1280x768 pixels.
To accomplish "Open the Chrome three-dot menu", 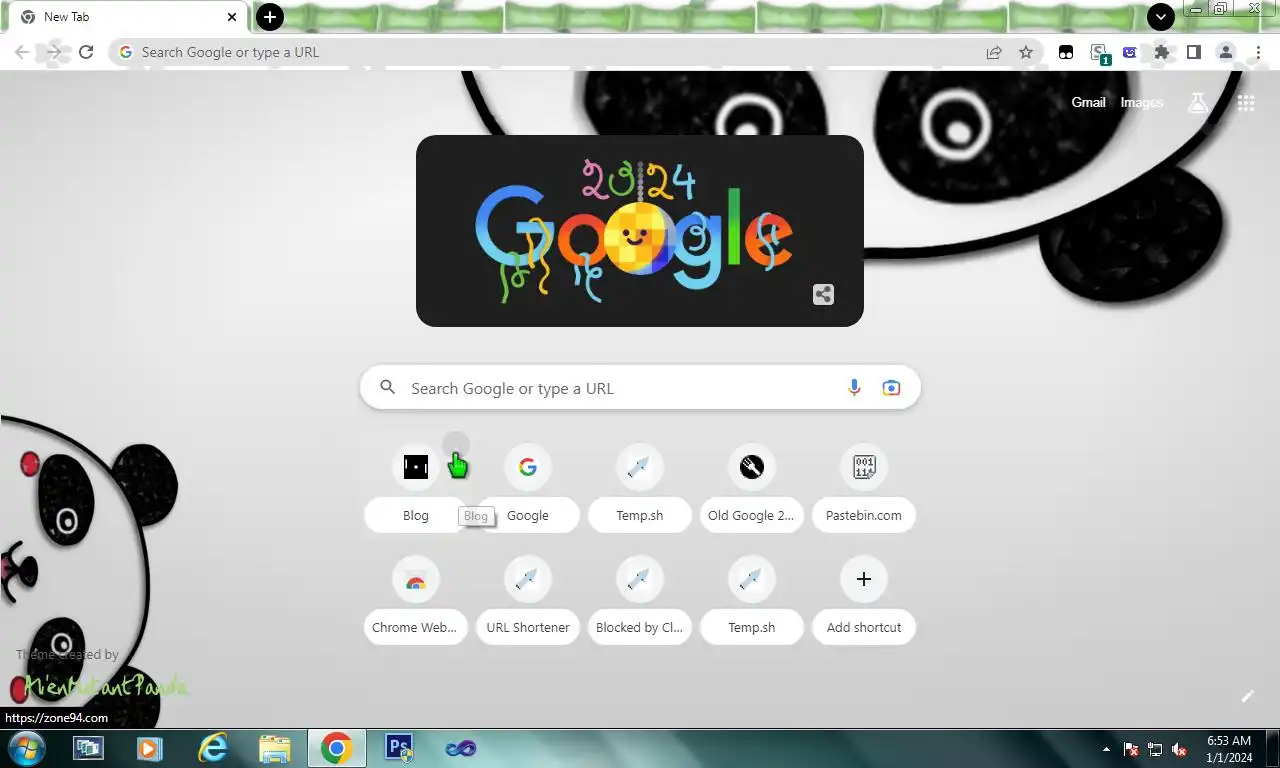I will (x=1258, y=52).
